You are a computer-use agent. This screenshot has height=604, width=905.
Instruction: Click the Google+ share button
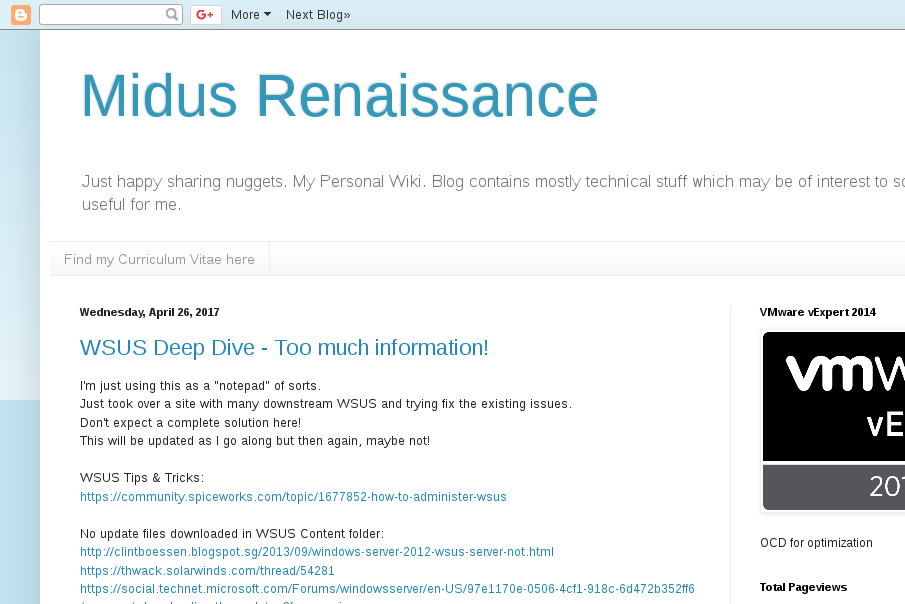[x=206, y=14]
